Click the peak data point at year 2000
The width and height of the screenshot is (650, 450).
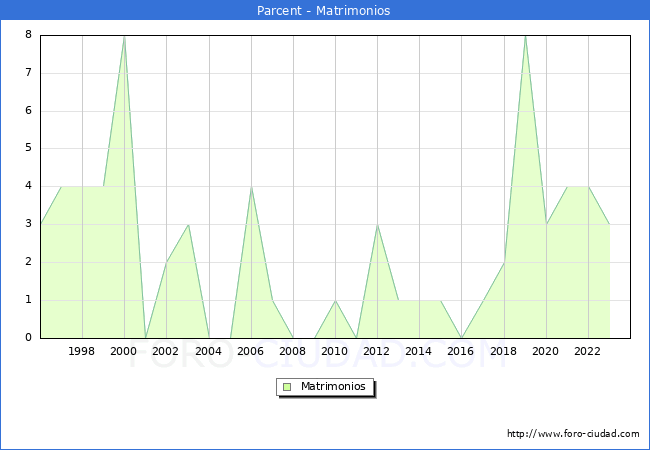coord(124,36)
